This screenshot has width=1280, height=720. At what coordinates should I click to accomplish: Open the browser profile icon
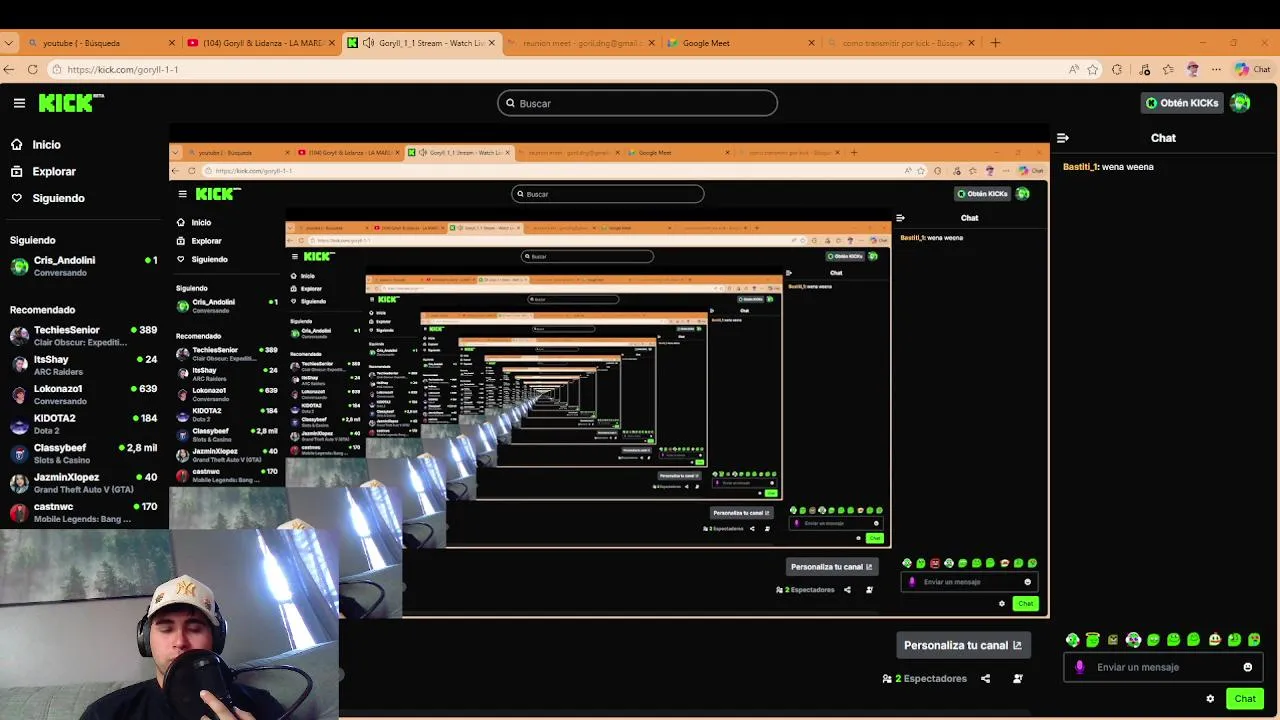coord(1192,69)
